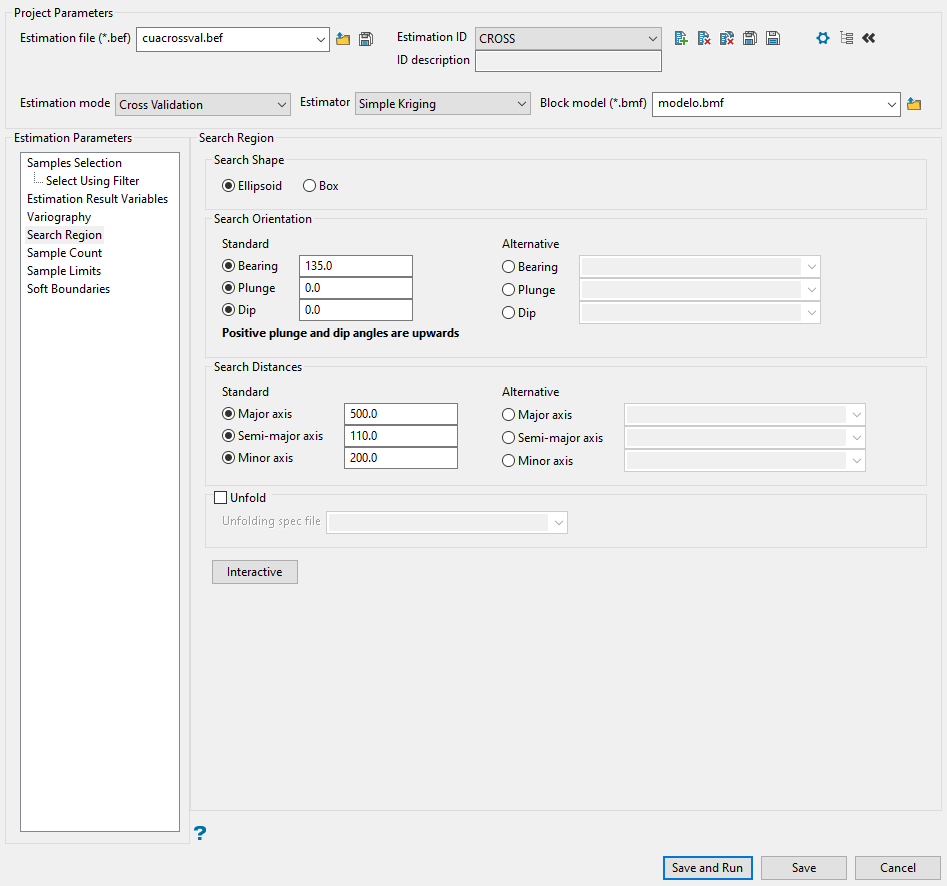
Task: Click the Interactive button
Action: click(x=254, y=572)
